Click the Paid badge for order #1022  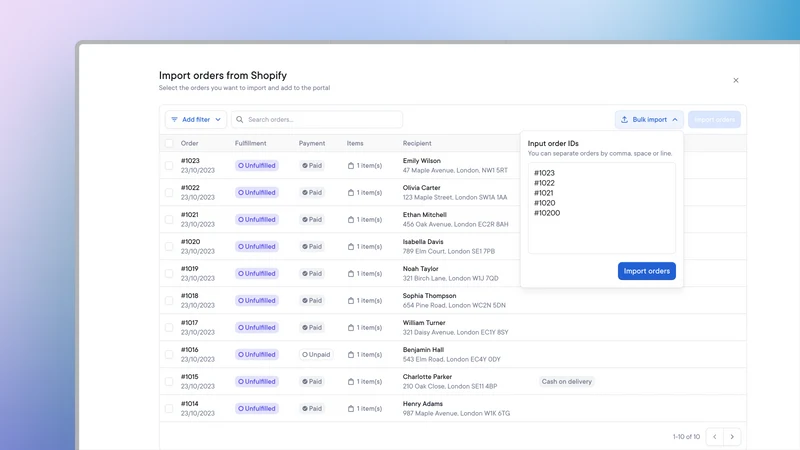pyautogui.click(x=312, y=192)
